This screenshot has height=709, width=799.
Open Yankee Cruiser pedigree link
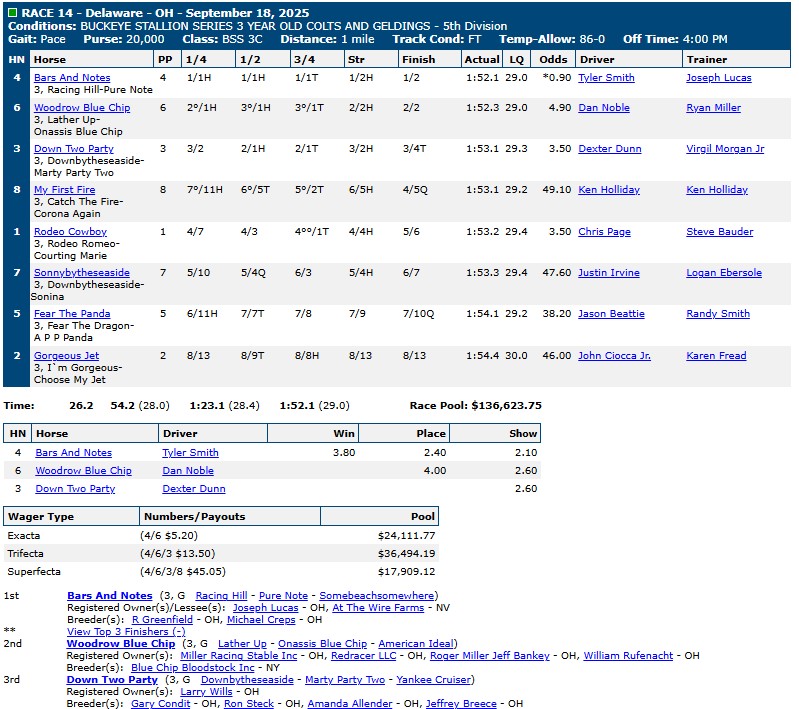[435, 680]
